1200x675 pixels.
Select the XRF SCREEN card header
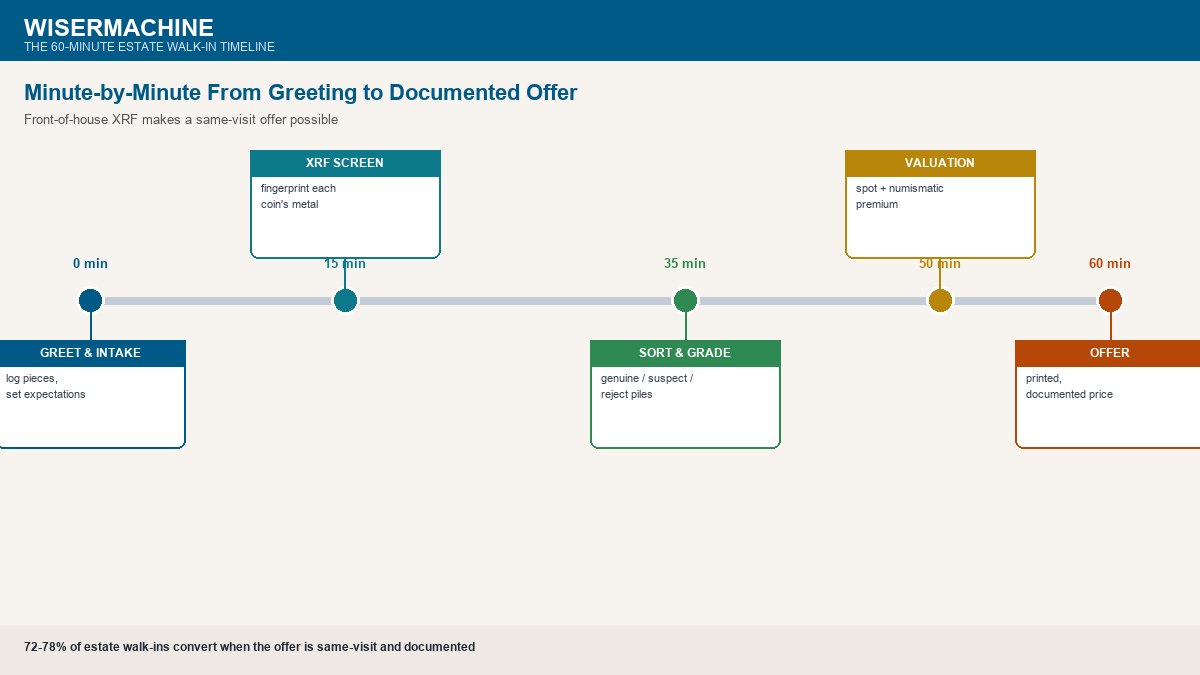click(x=345, y=163)
